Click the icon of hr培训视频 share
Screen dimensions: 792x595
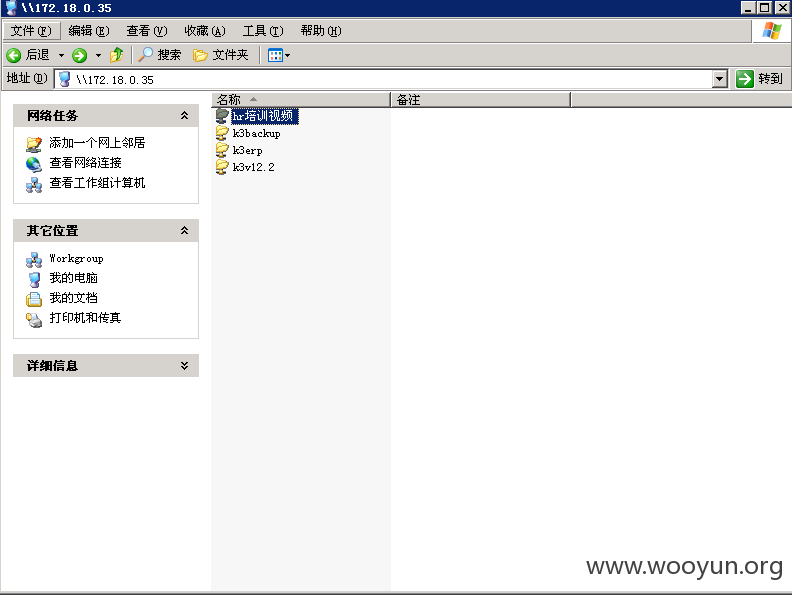coord(222,116)
